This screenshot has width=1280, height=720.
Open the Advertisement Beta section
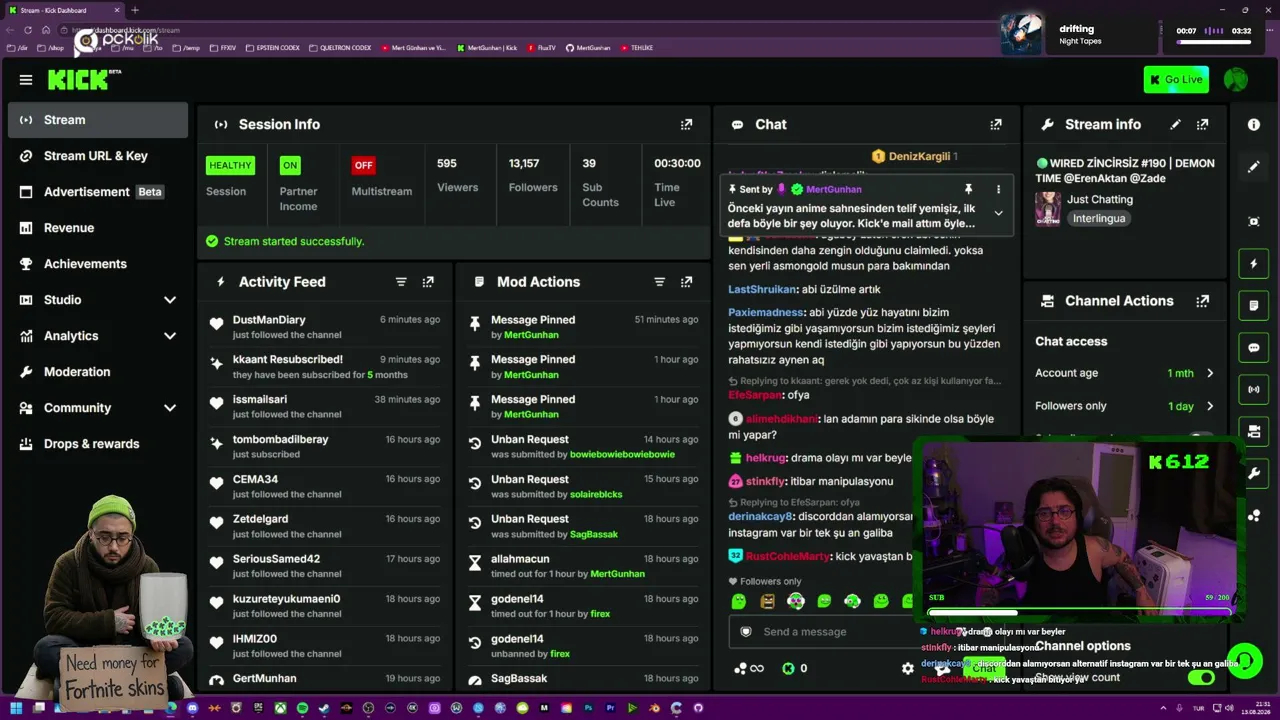coord(98,192)
